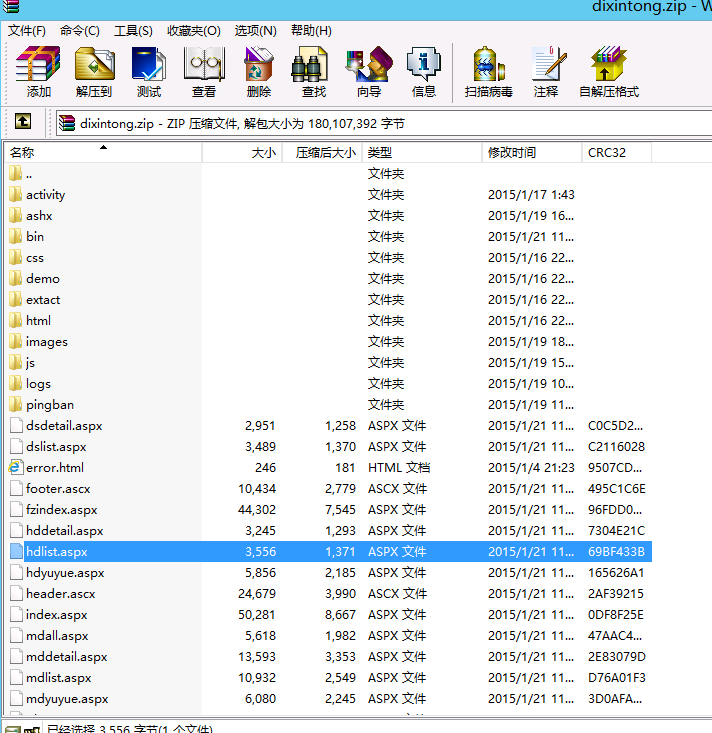Click the logs folder icon

(15, 383)
